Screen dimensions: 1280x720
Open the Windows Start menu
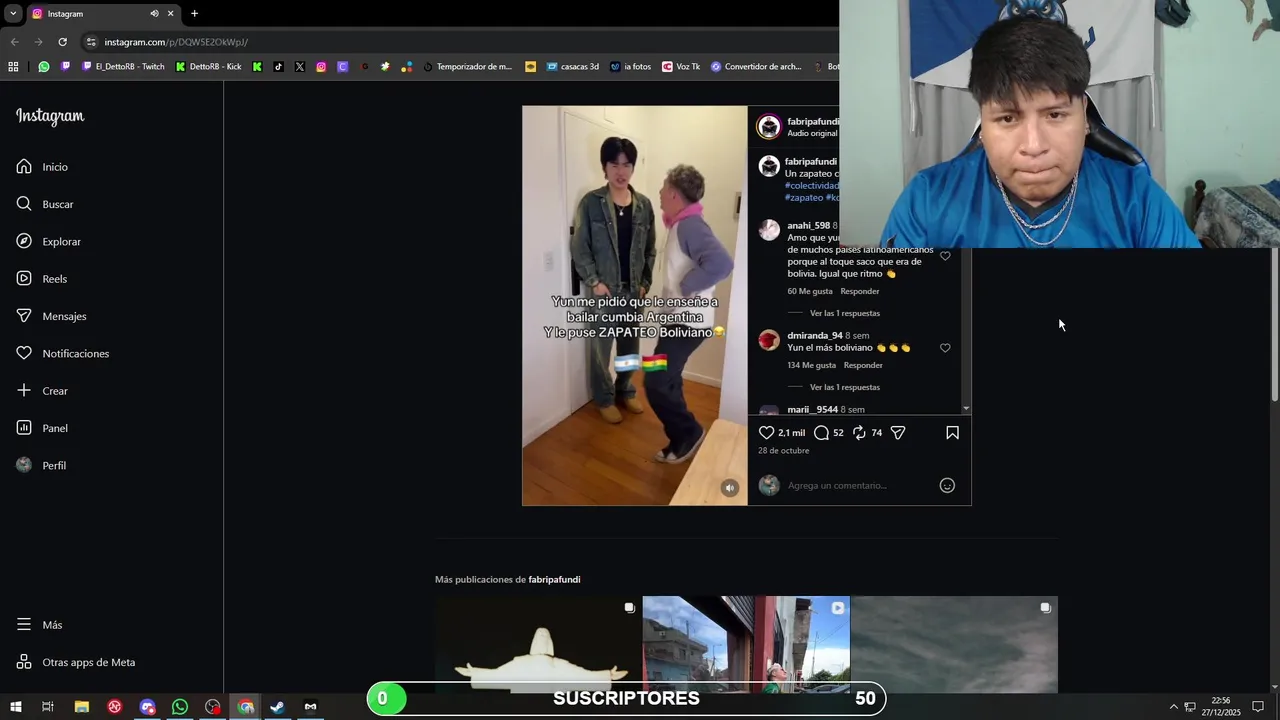click(15, 707)
